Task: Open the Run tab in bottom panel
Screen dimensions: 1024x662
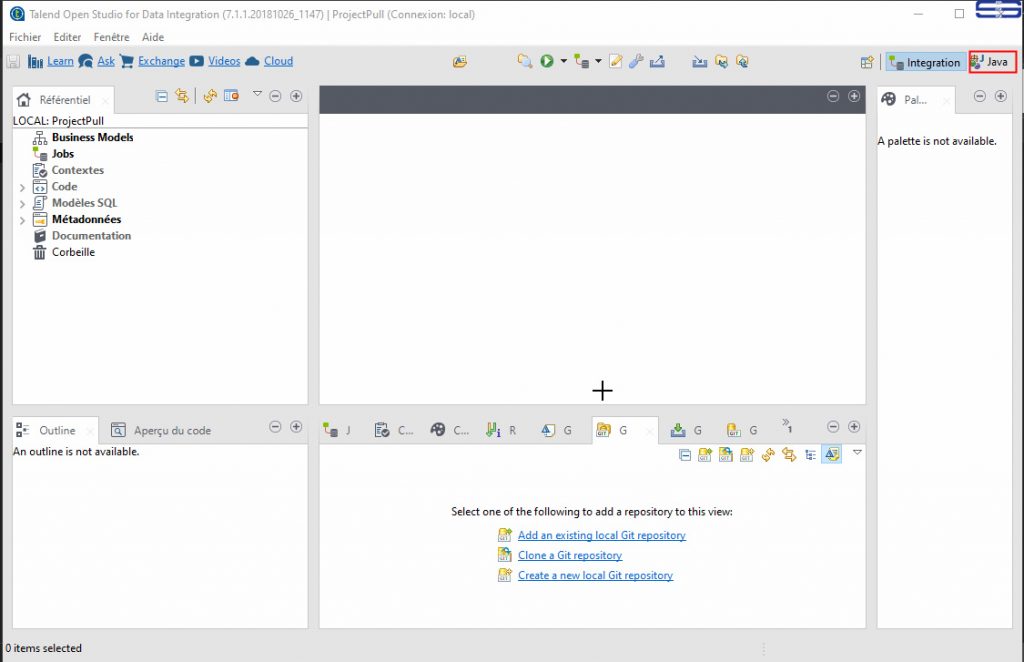Action: click(x=501, y=430)
